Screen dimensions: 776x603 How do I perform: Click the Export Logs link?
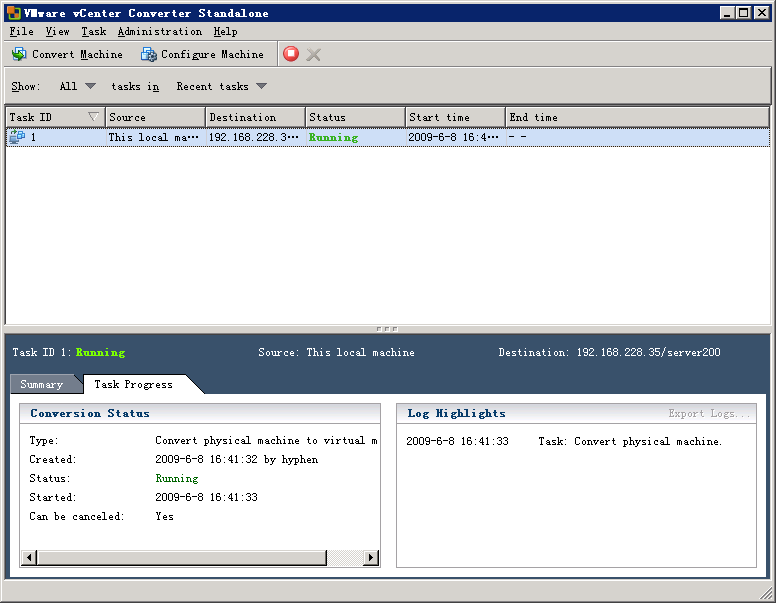click(709, 413)
